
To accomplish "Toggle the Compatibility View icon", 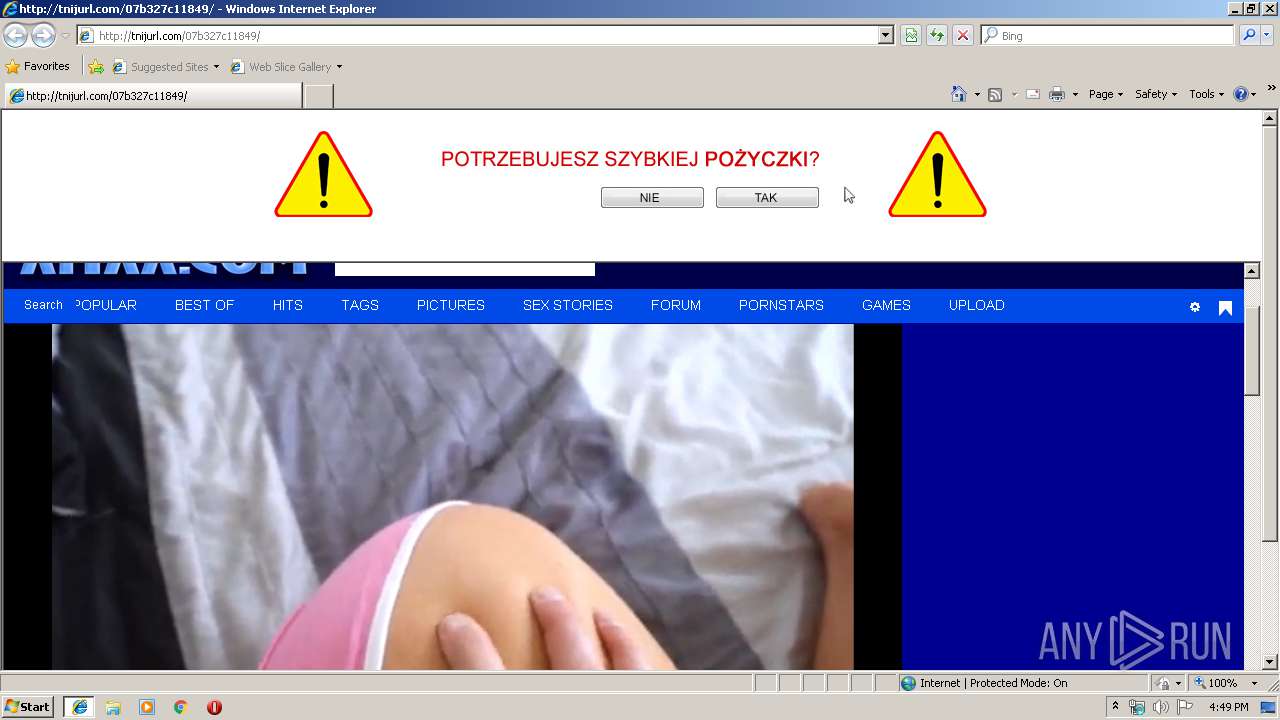I will click(x=911, y=35).
